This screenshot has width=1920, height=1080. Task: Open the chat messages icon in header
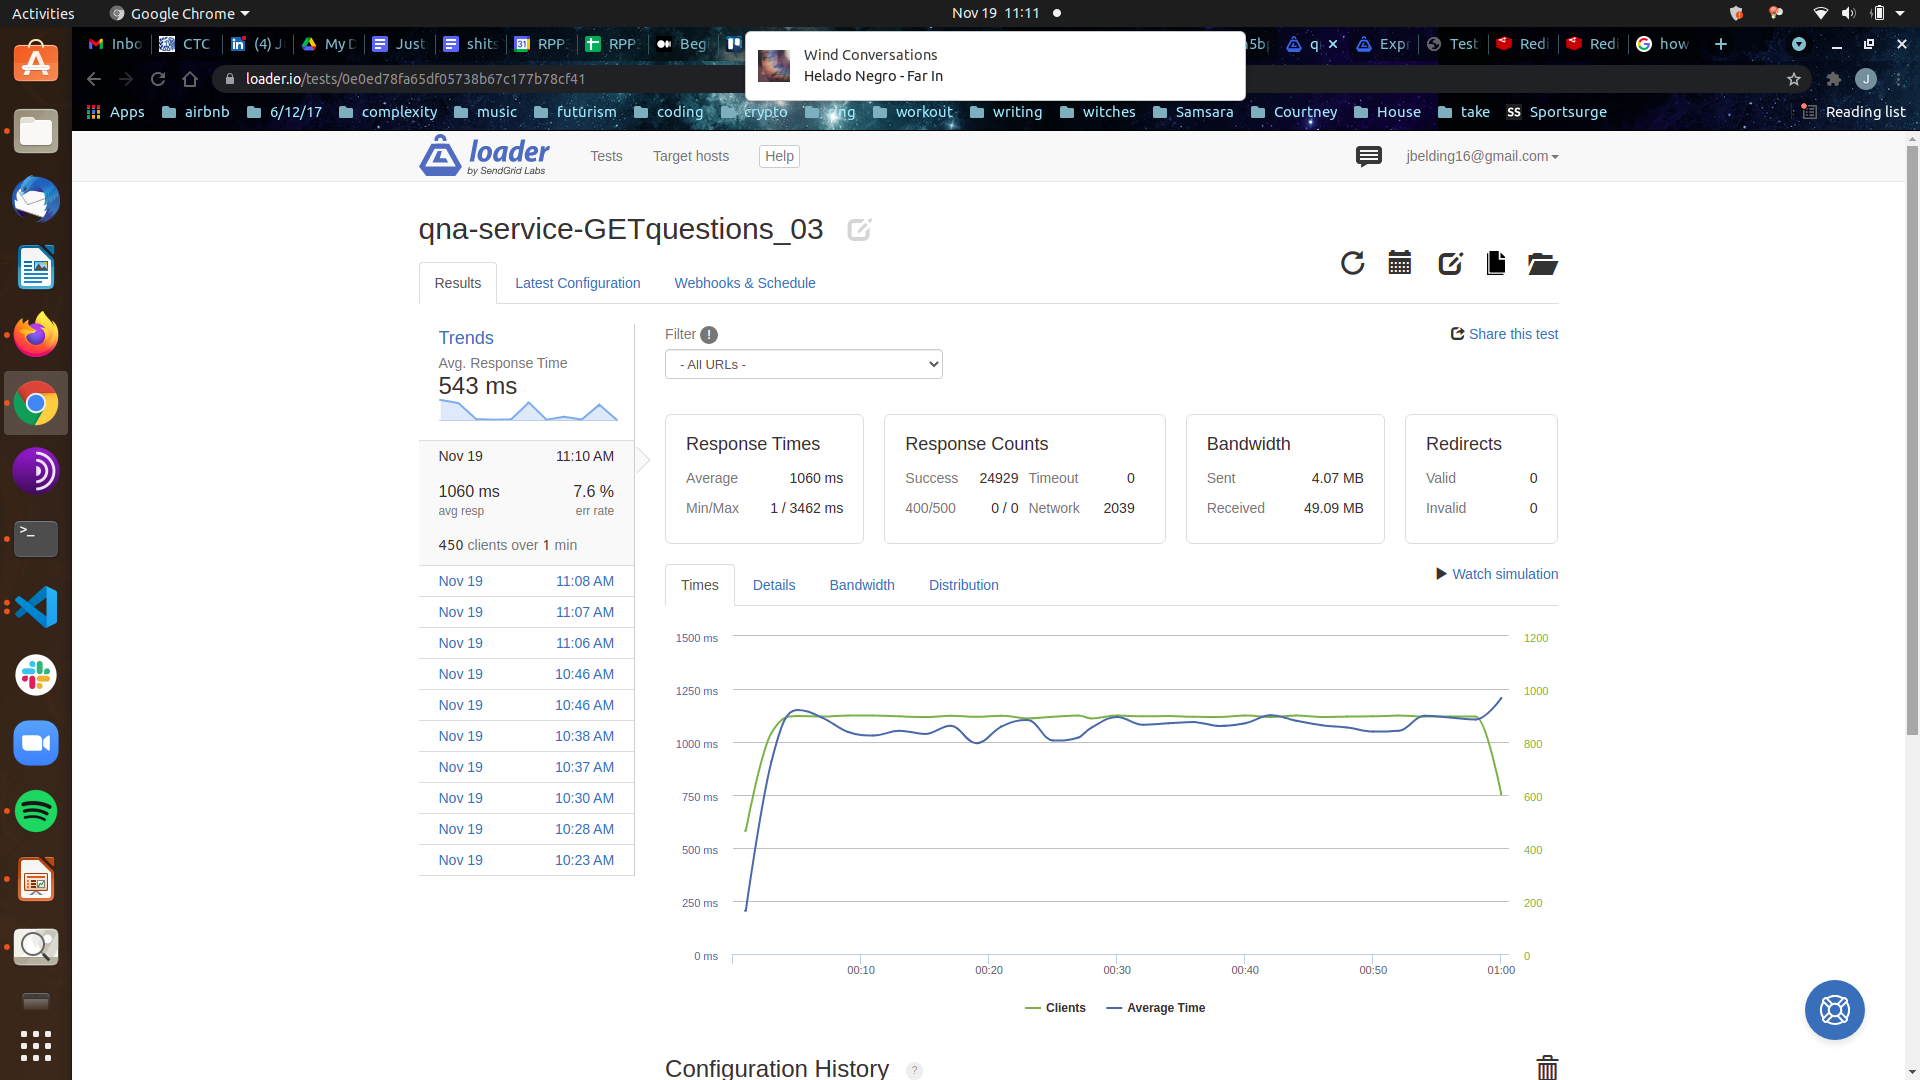click(x=1368, y=156)
